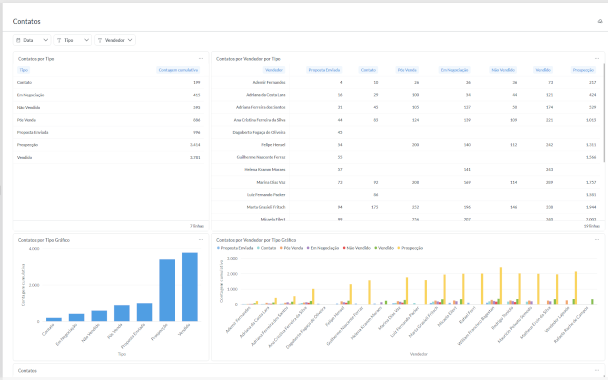Open the Tipo filter dropdown
The image size is (608, 380).
73,40
